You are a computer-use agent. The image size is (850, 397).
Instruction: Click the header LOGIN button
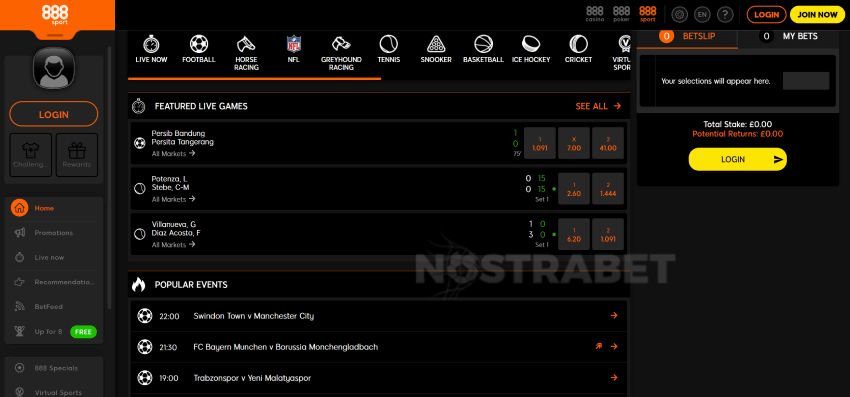[766, 15]
